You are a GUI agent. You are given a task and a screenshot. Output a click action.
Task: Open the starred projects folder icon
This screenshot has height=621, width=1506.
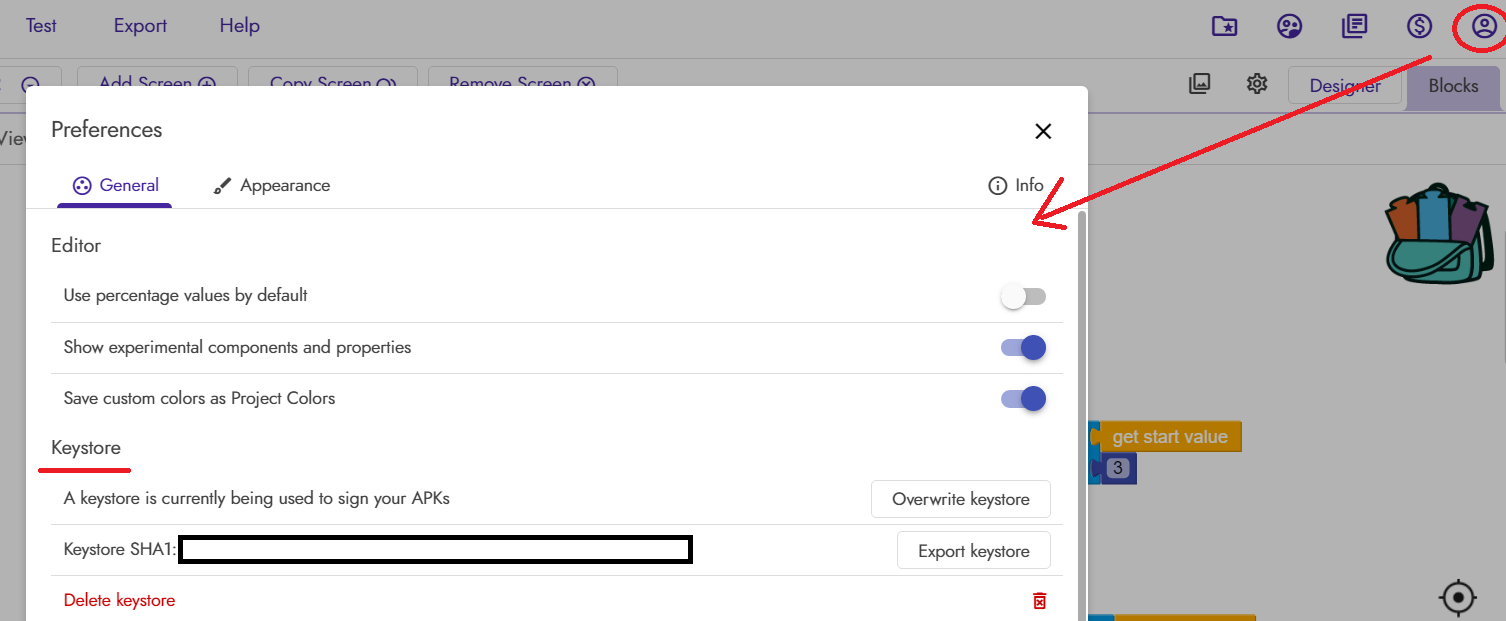coord(1224,26)
